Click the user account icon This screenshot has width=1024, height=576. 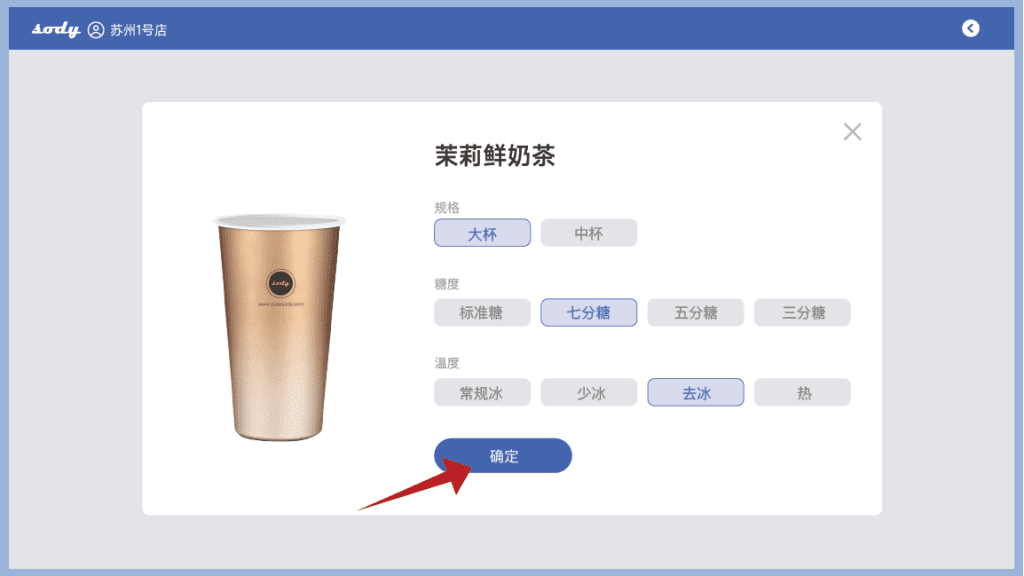96,30
